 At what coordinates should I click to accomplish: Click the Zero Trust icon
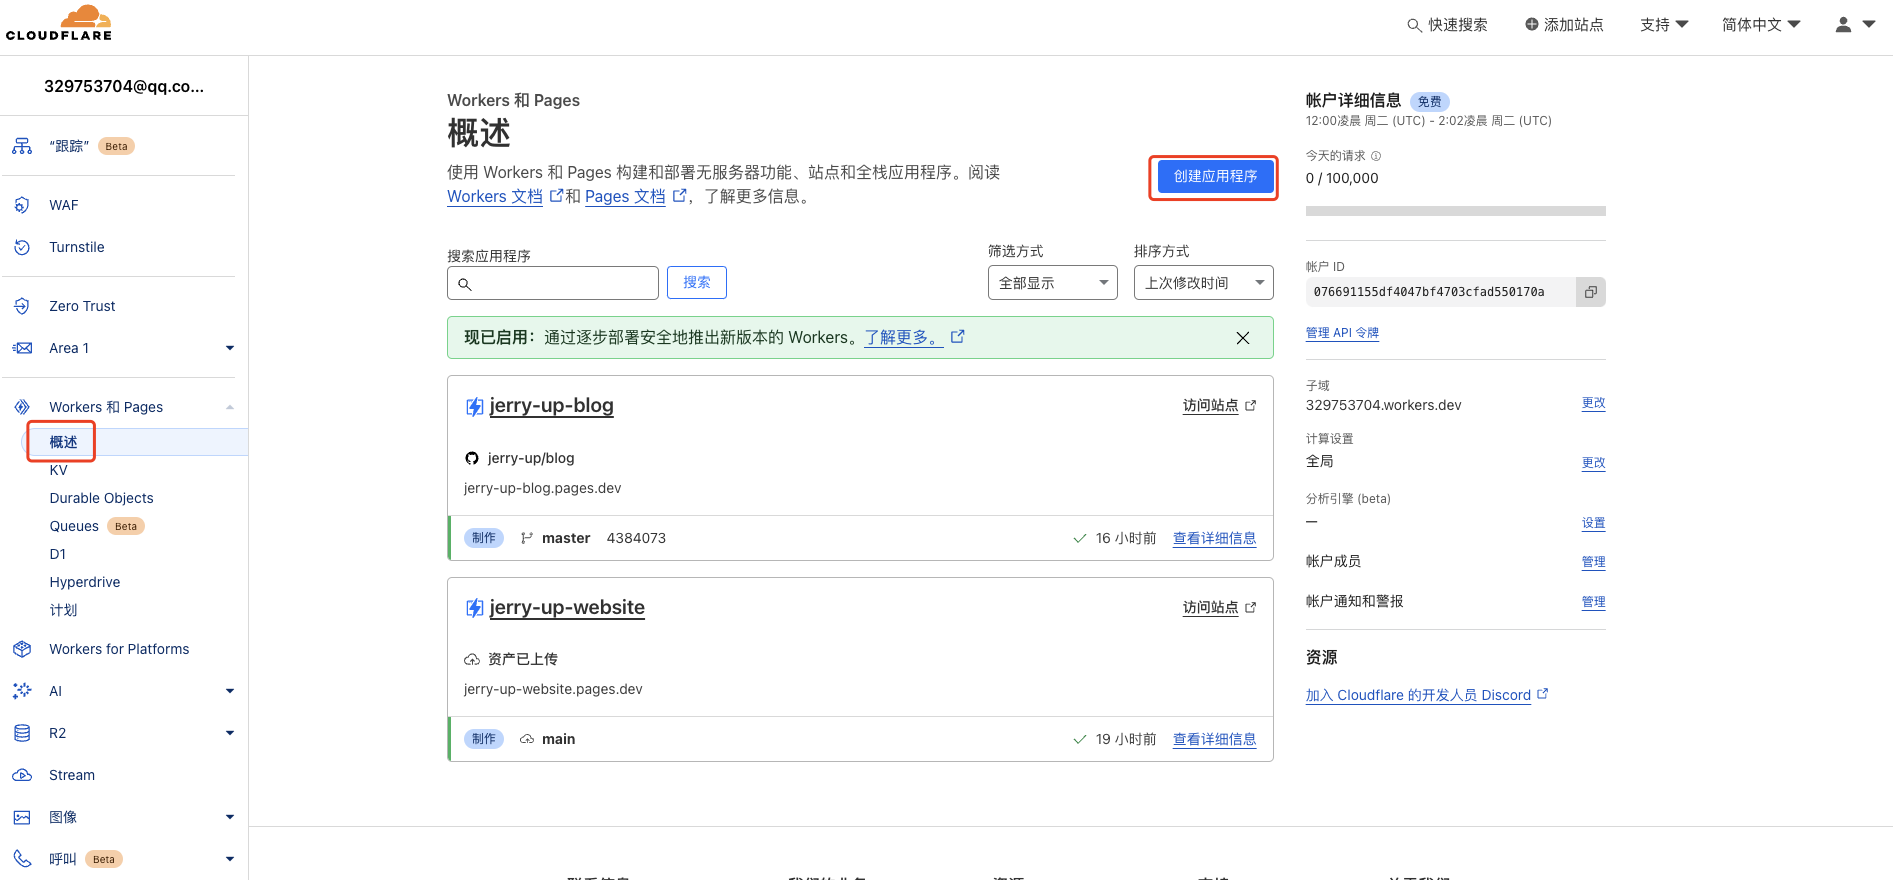tap(22, 306)
